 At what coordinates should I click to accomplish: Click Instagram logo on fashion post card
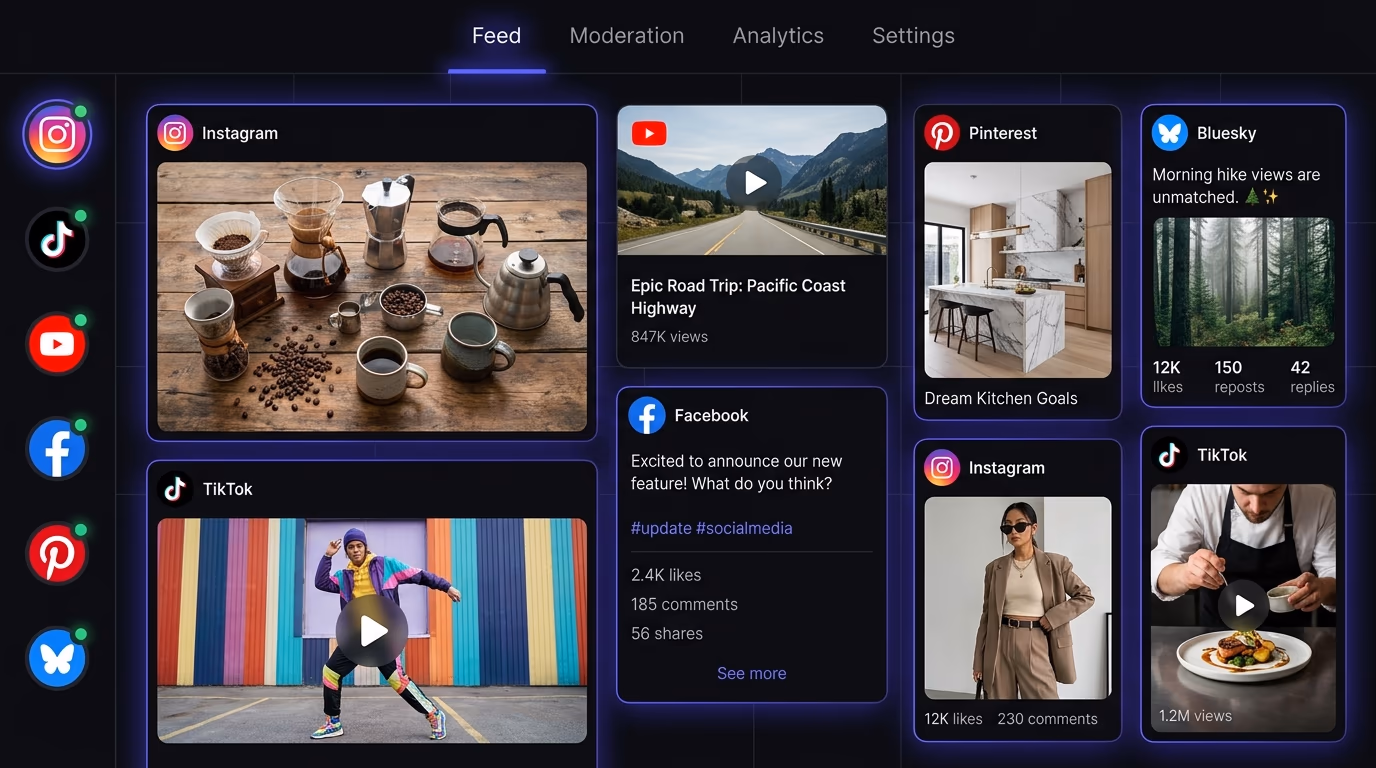point(941,467)
